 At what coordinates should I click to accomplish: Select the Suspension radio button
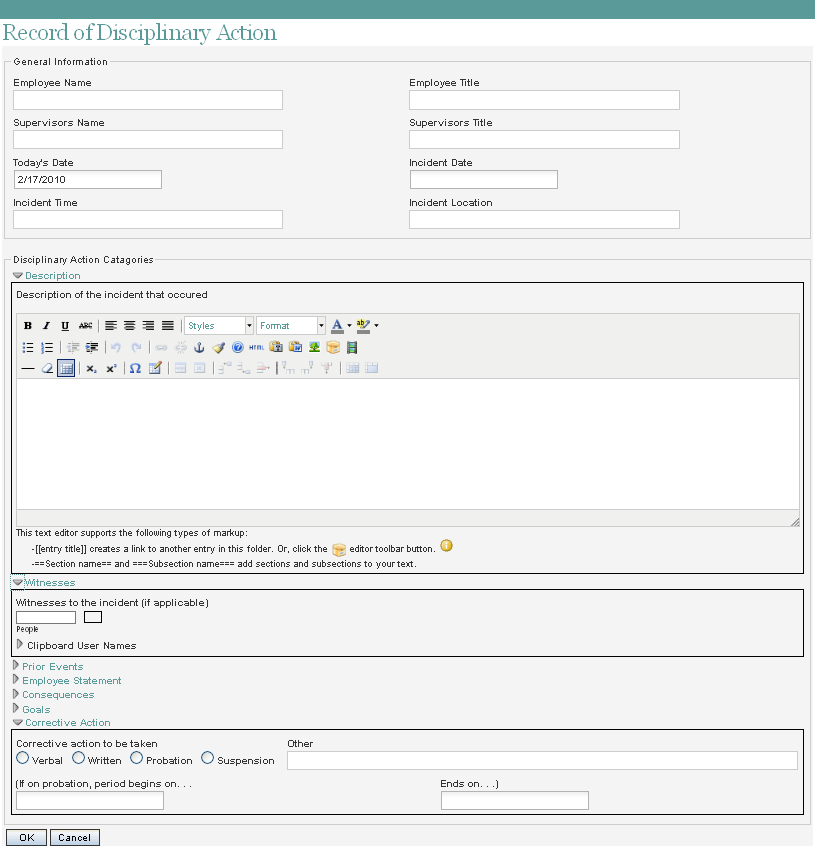point(207,758)
